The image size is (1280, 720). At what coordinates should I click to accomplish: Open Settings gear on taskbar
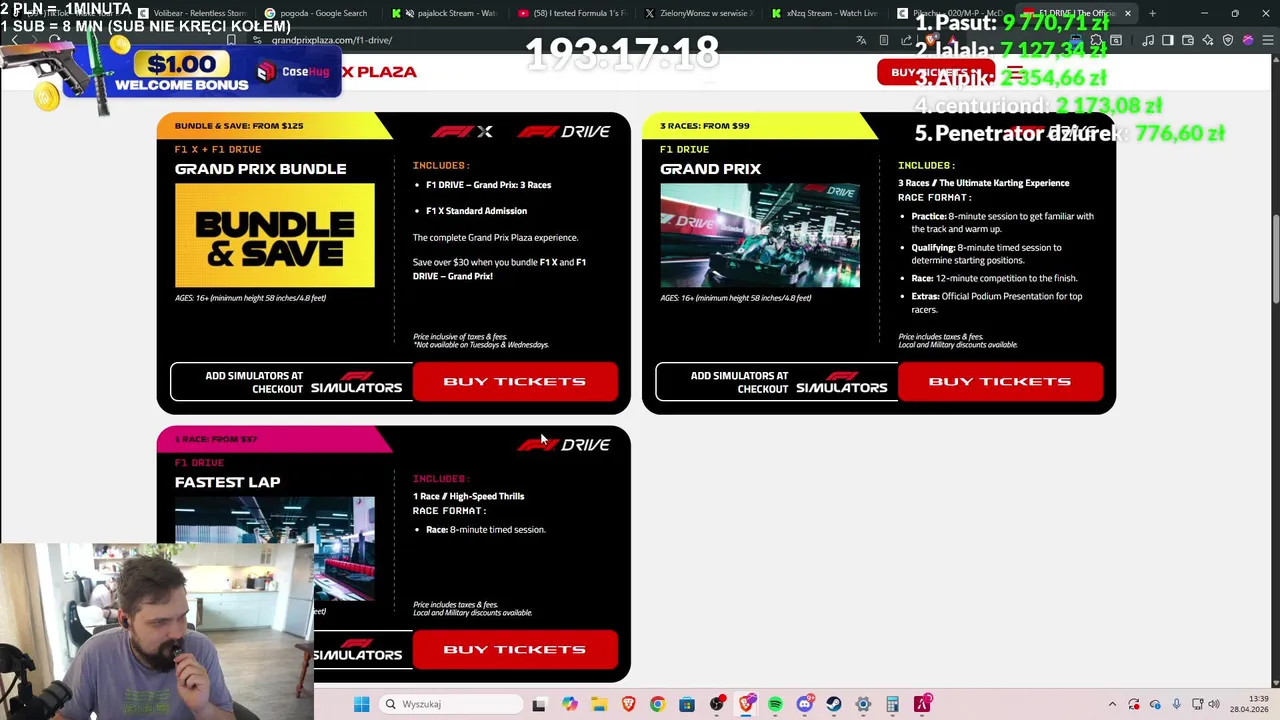pyautogui.click(x=863, y=704)
